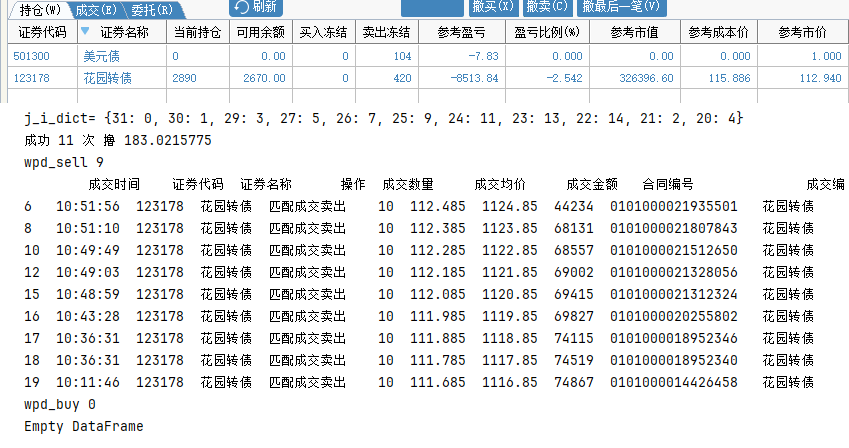
Task: Click the 买入冻结 column header
Action: 324,33
